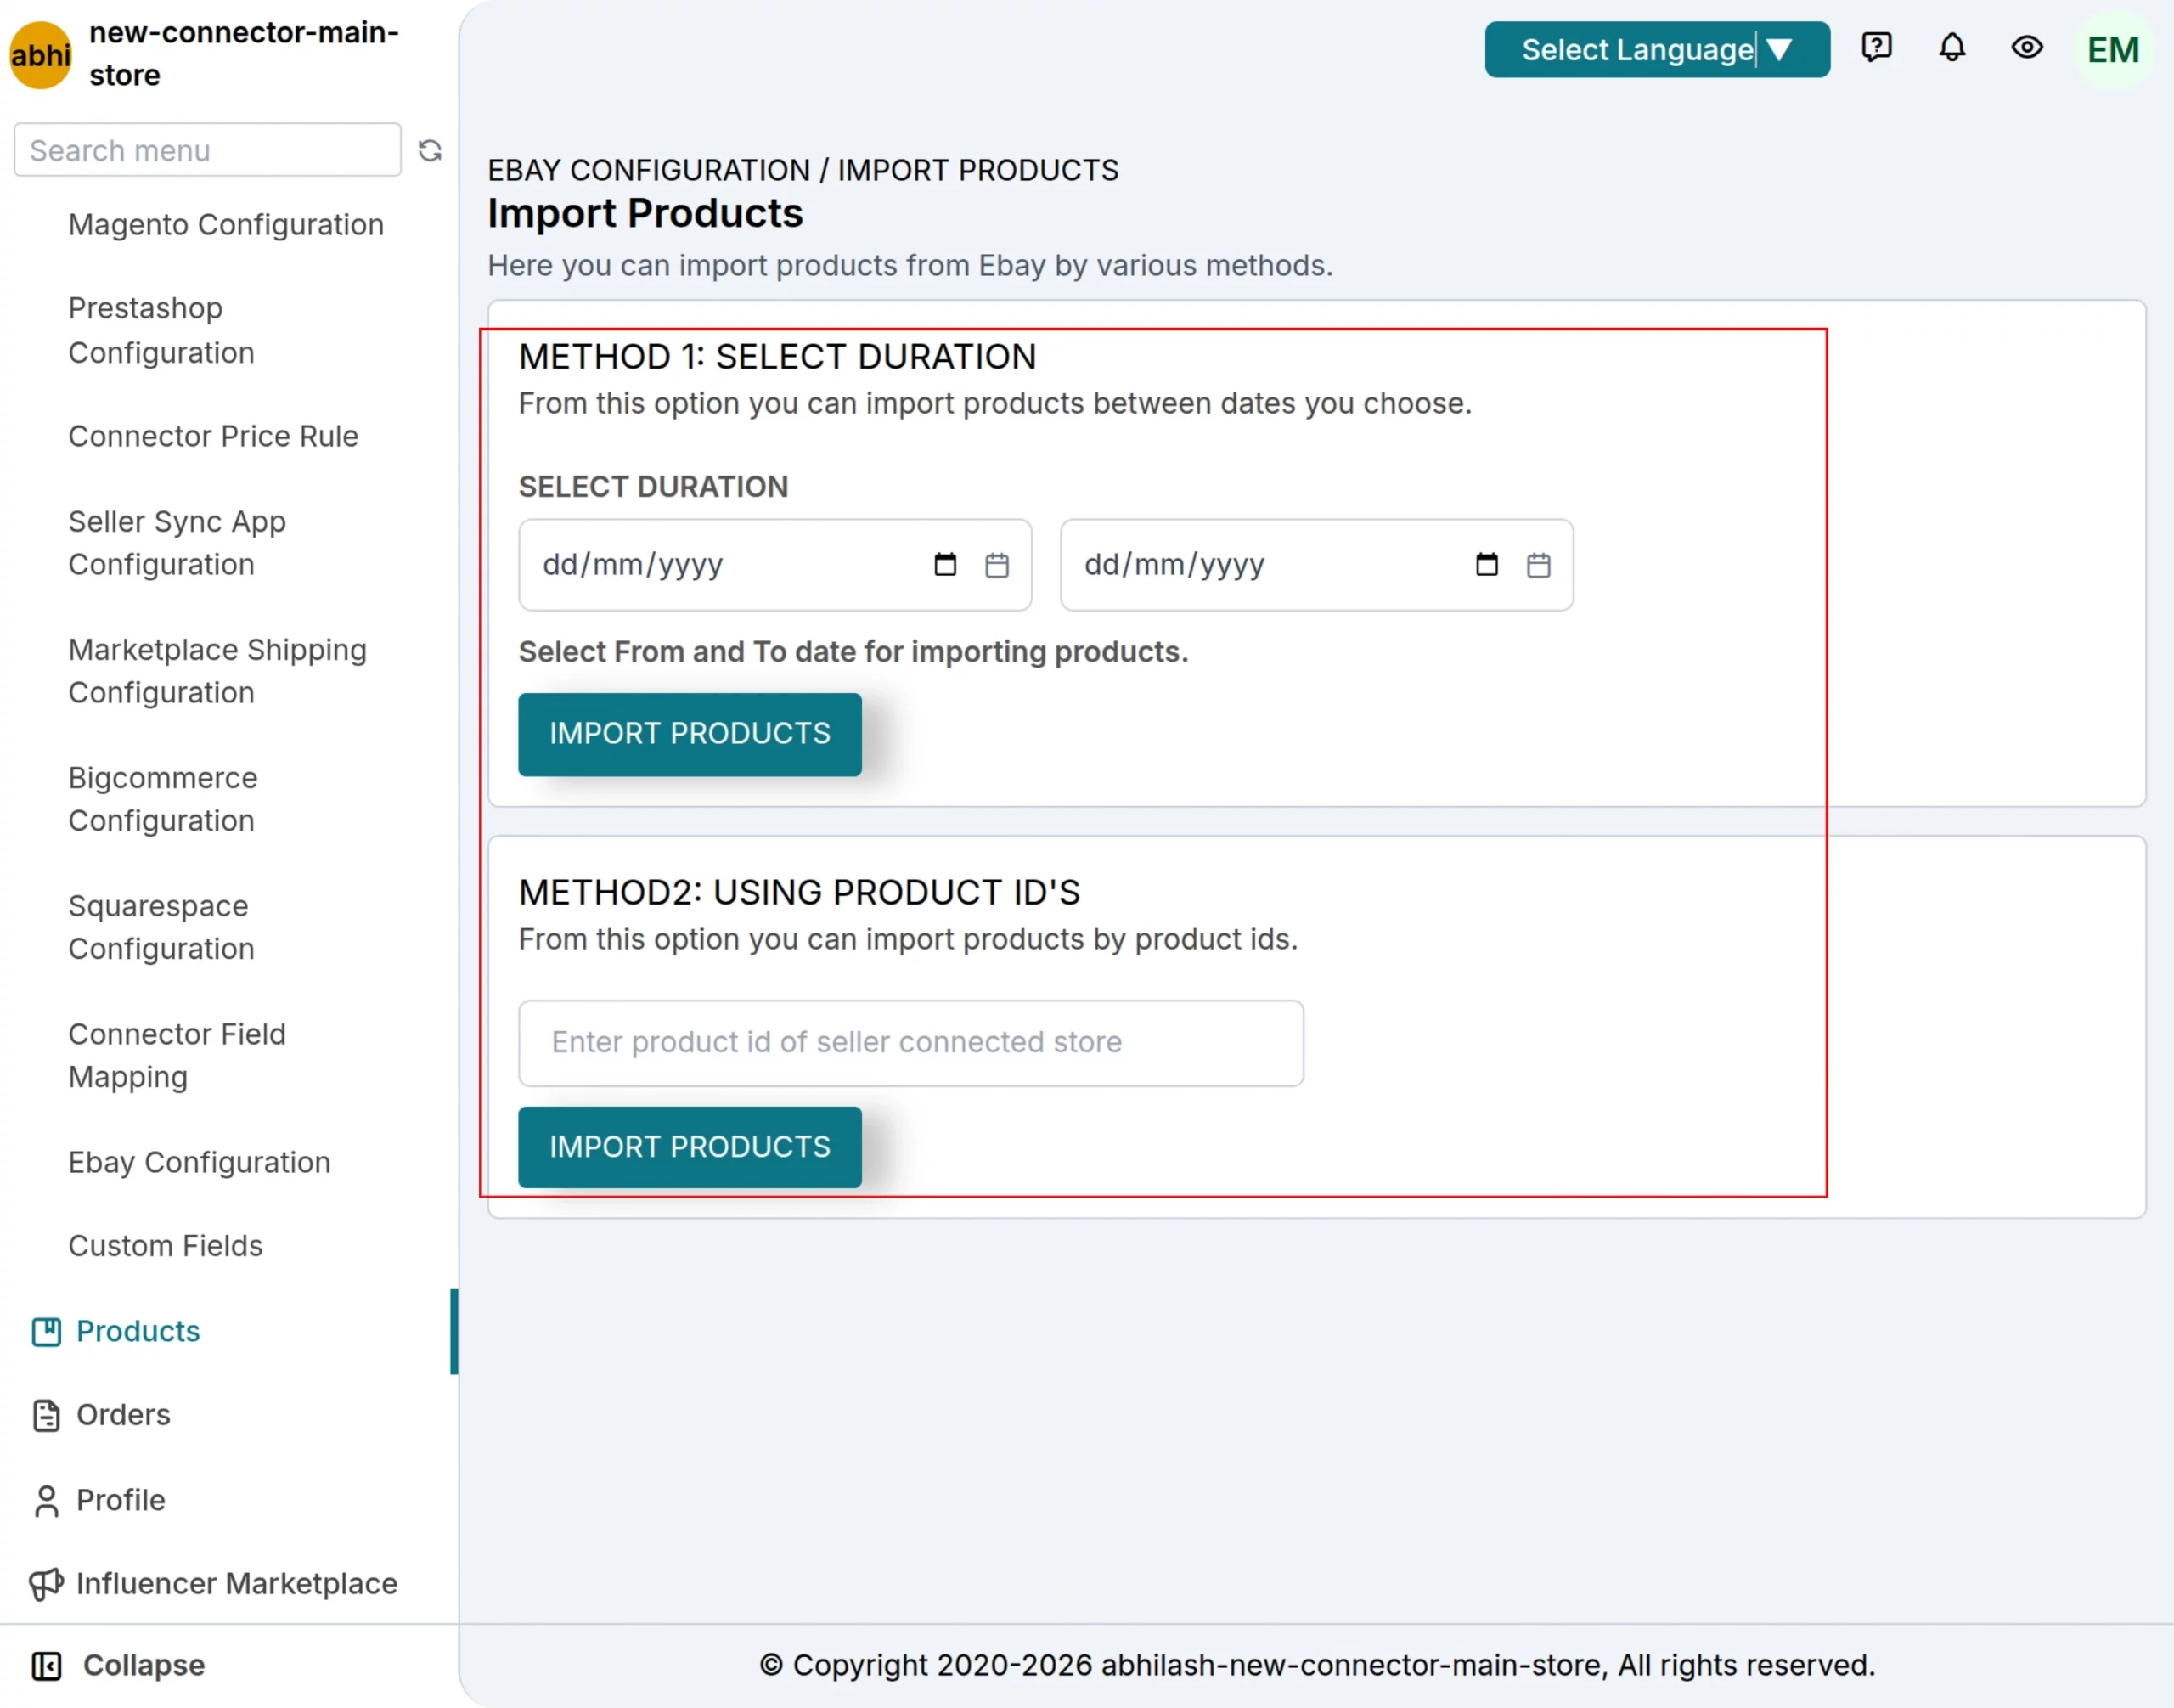Click the METHOD2: USING PRODUCT ID'S heading
The width and height of the screenshot is (2174, 1708).
coord(800,892)
